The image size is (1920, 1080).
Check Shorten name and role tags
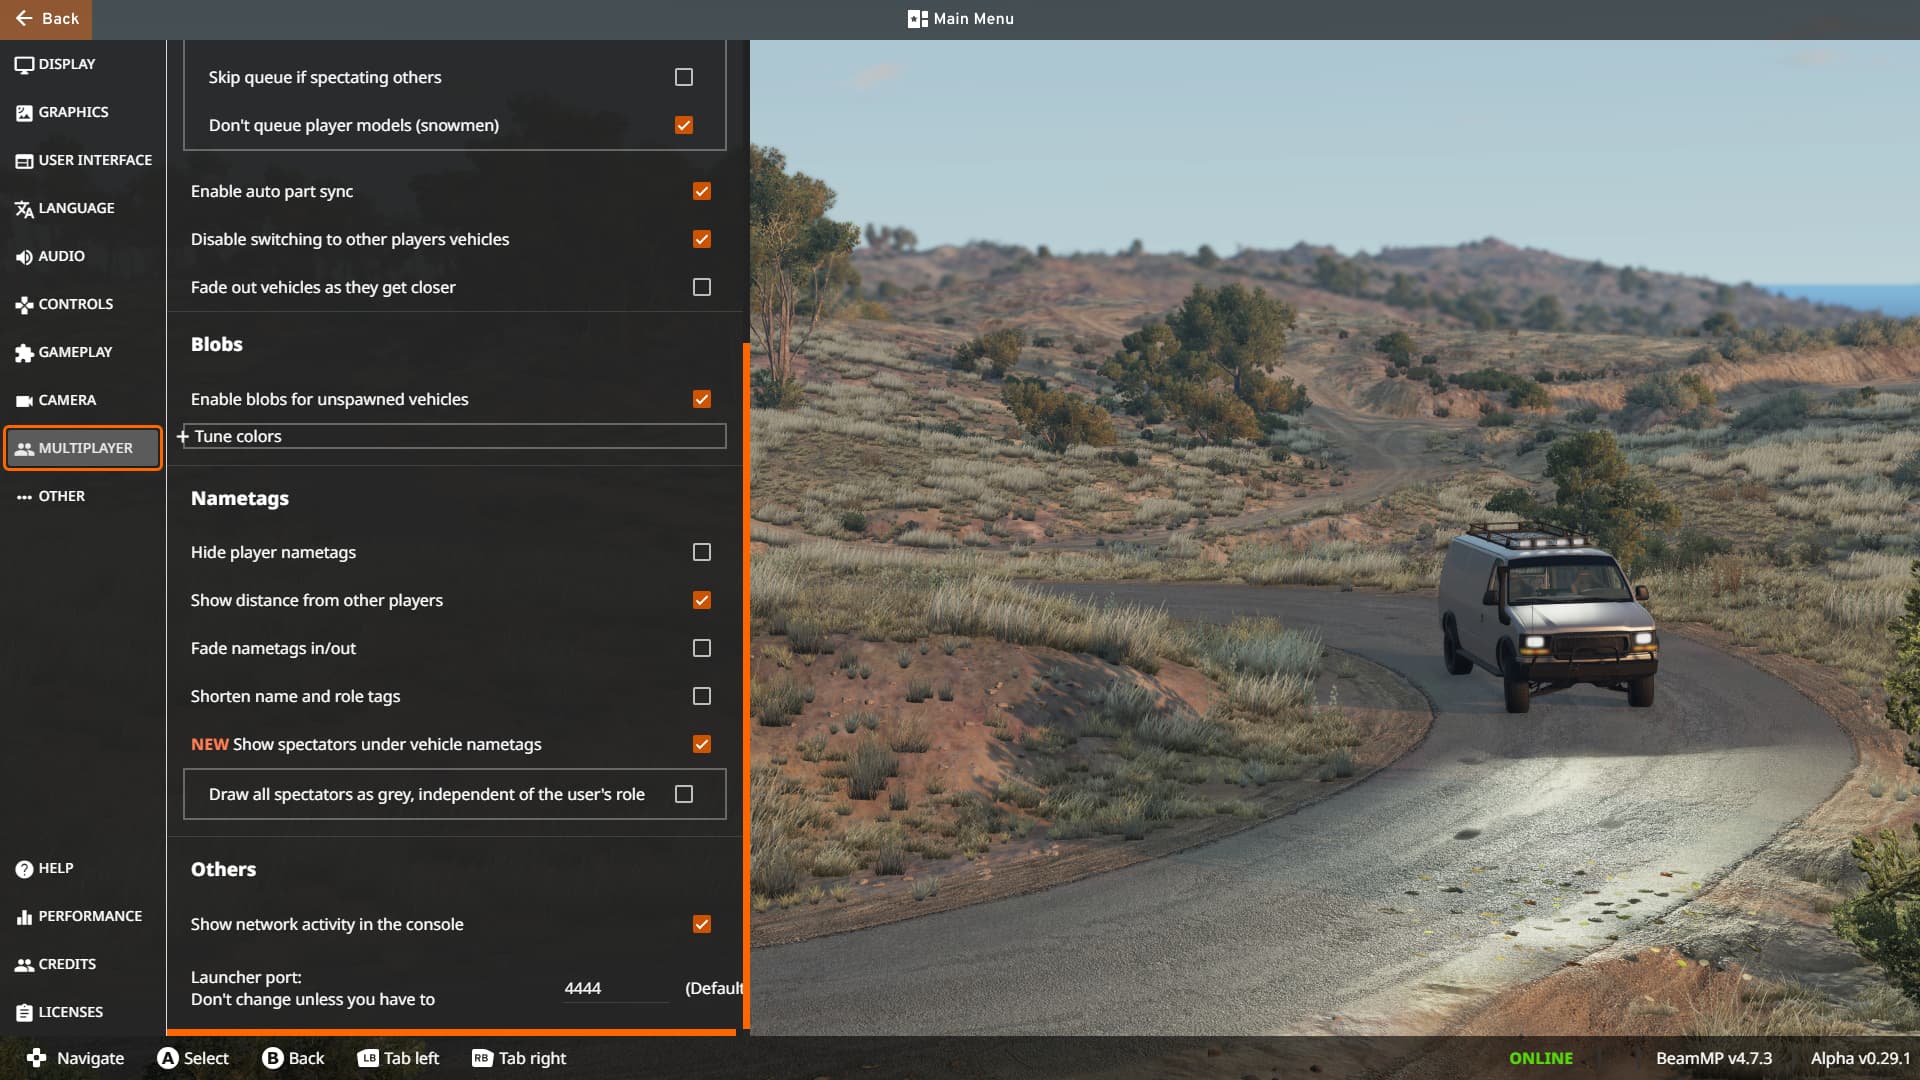click(x=702, y=696)
